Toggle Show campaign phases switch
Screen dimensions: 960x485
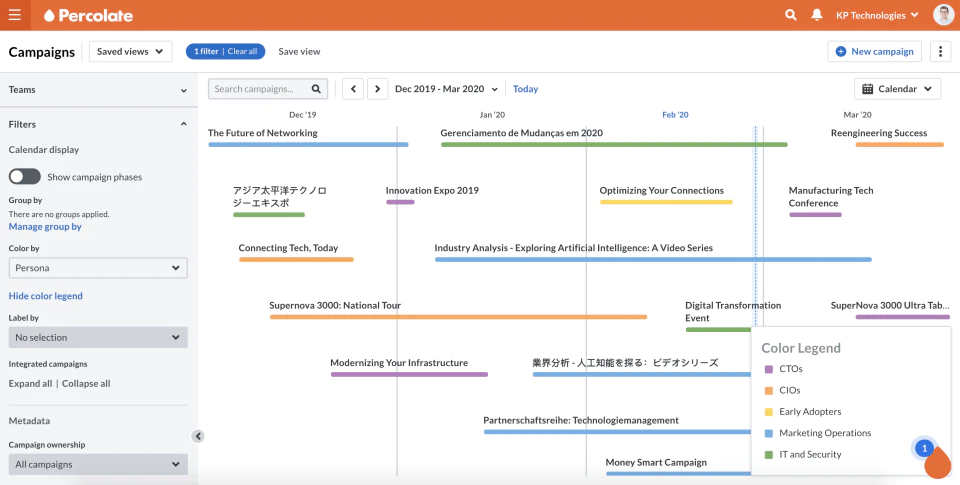tap(24, 177)
